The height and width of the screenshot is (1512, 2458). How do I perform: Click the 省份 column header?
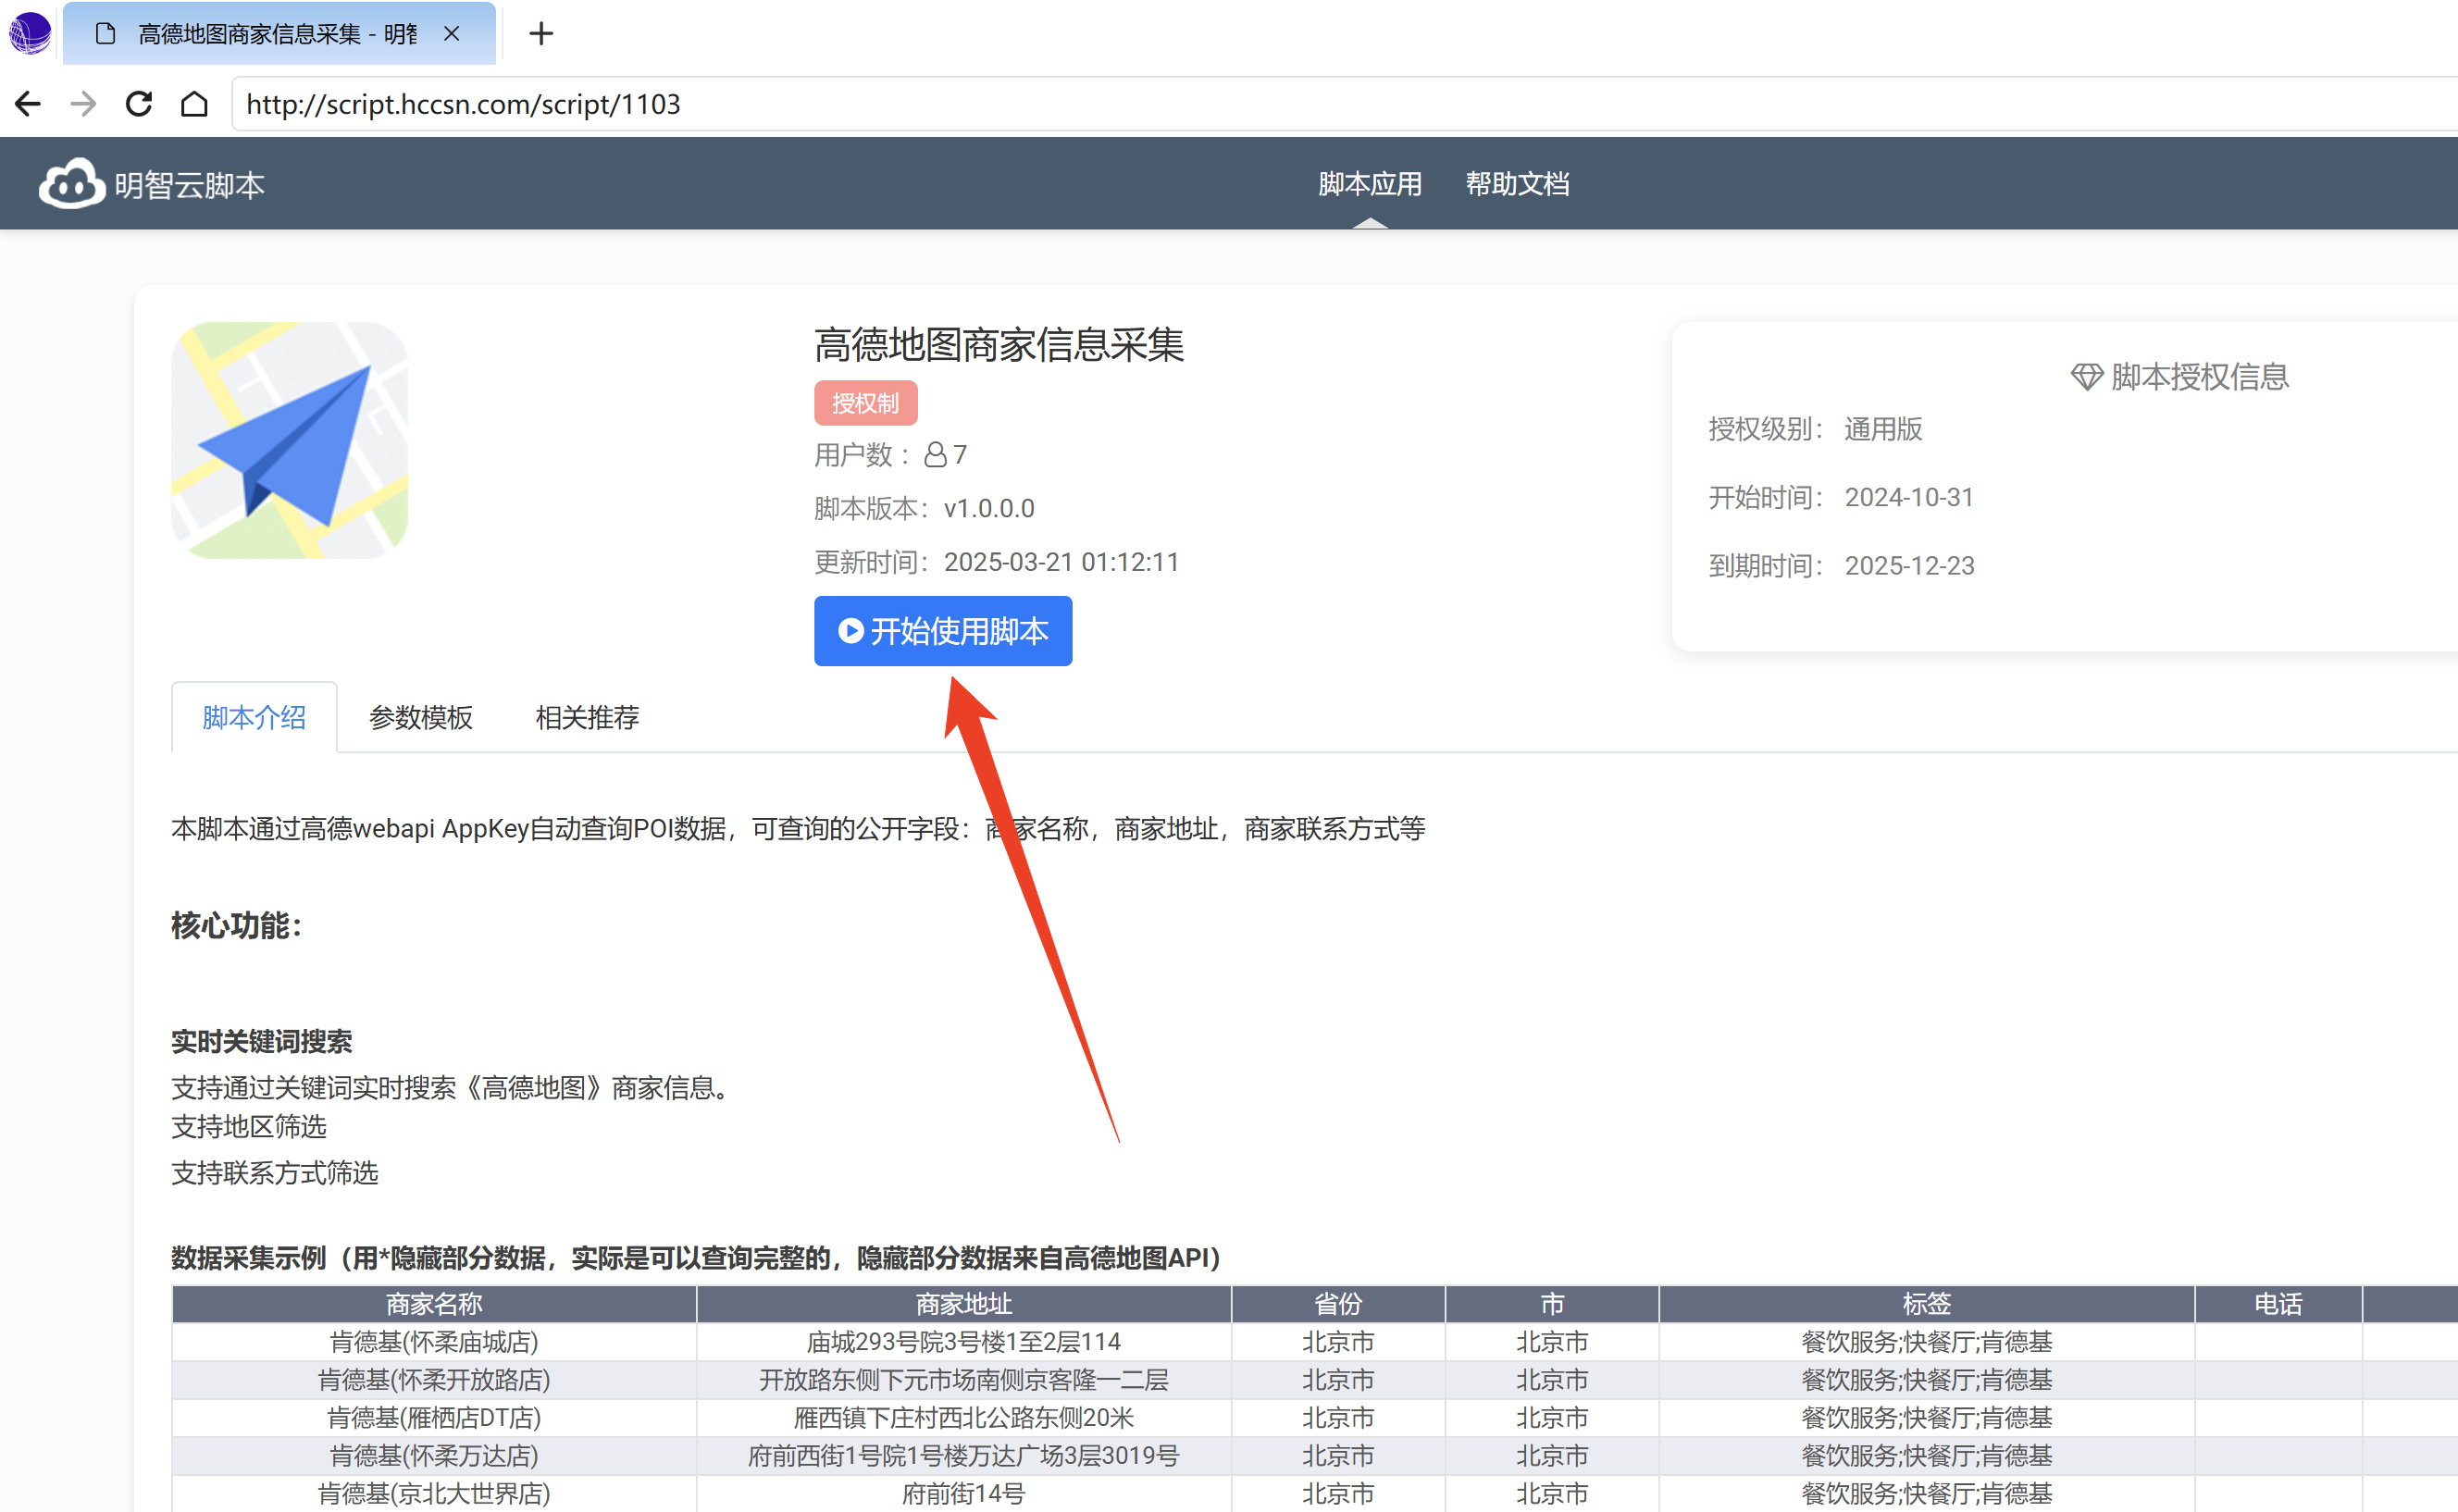pyautogui.click(x=1338, y=1304)
